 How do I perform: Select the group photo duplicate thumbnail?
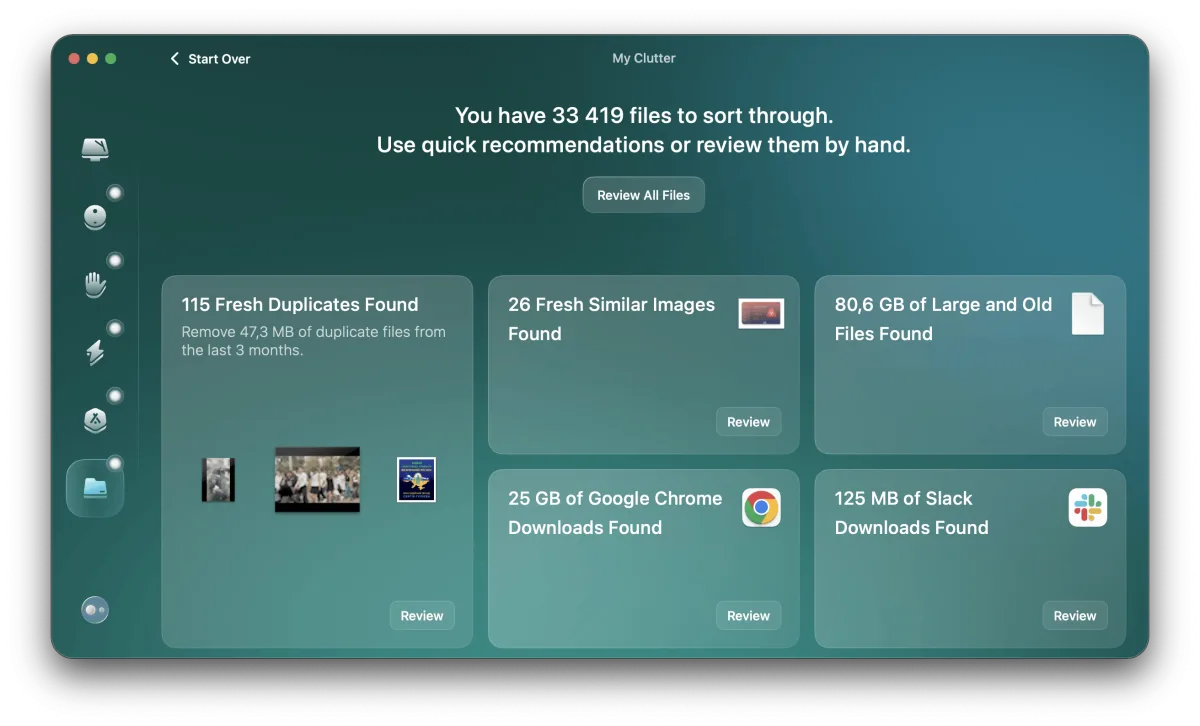pos(317,480)
